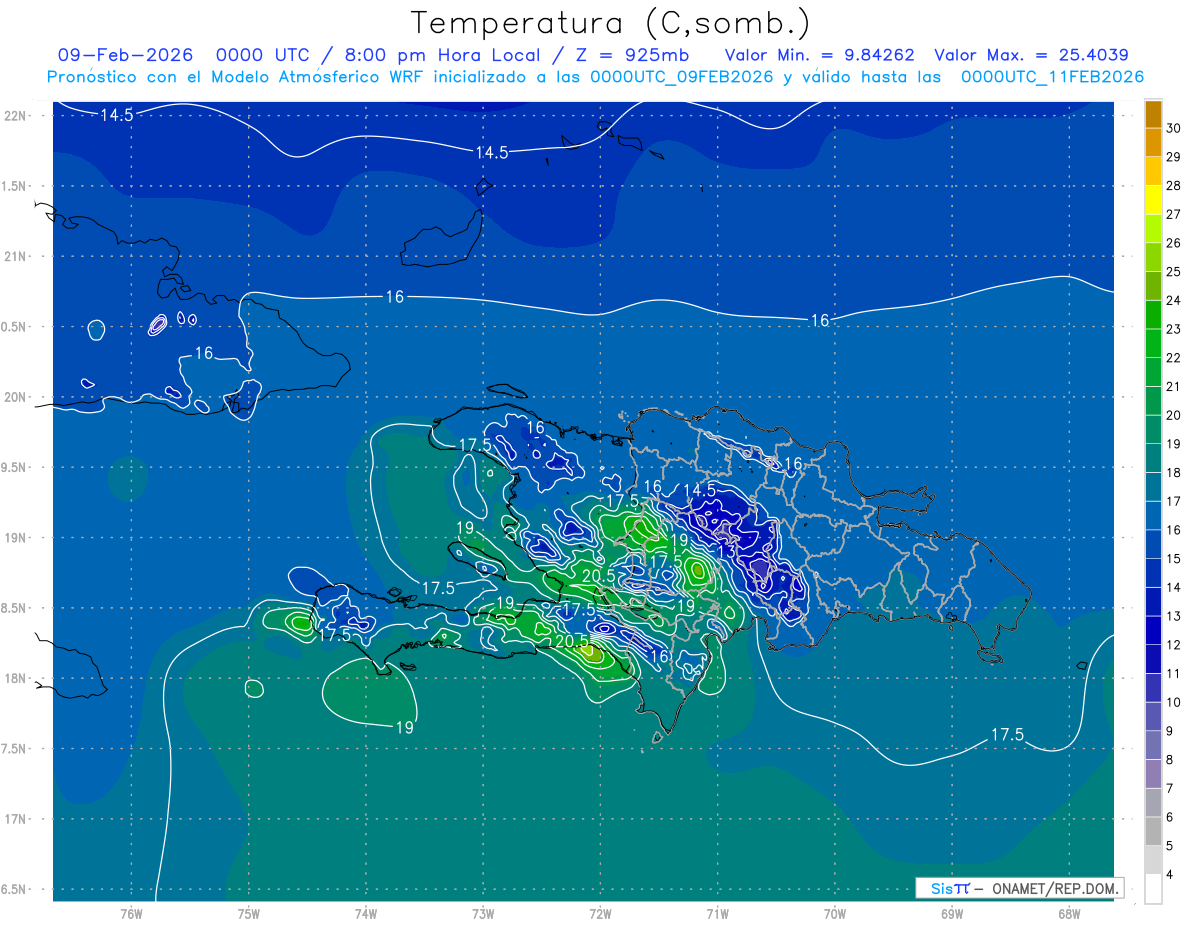Click the 13 contour label on the map

(x=727, y=551)
